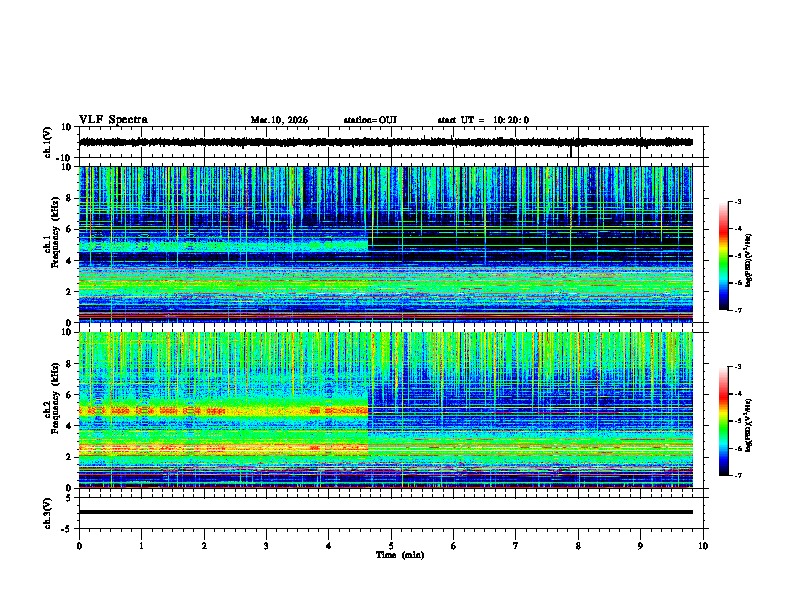Viewport: 792px width, 612px height.
Task: Click the ch.1 voltage waveform trace
Action: point(386,142)
